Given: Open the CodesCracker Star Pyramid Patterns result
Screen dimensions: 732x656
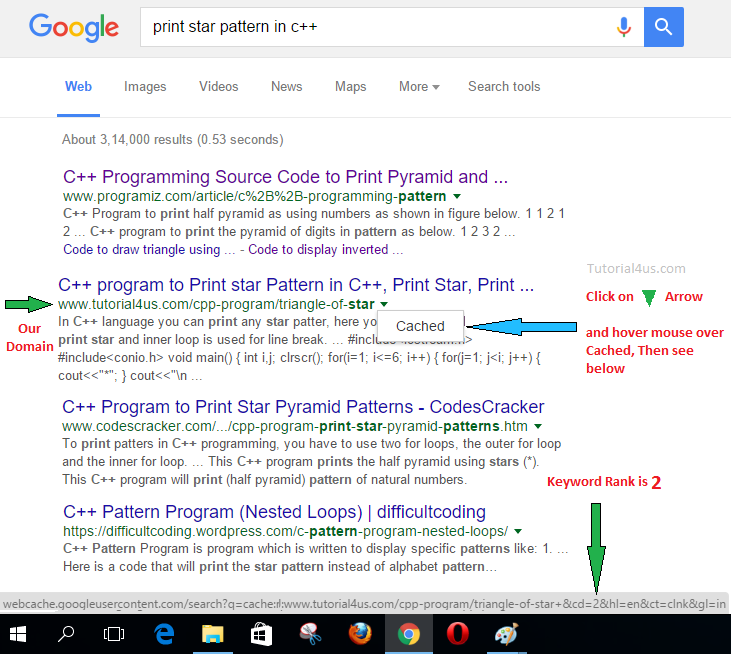Looking at the screenshot, I should (303, 407).
